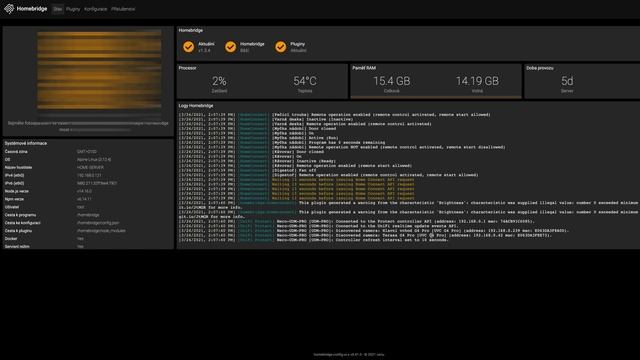The image size is (640, 360).
Task: Click the Npm verze row label
Action: (x=14, y=199)
